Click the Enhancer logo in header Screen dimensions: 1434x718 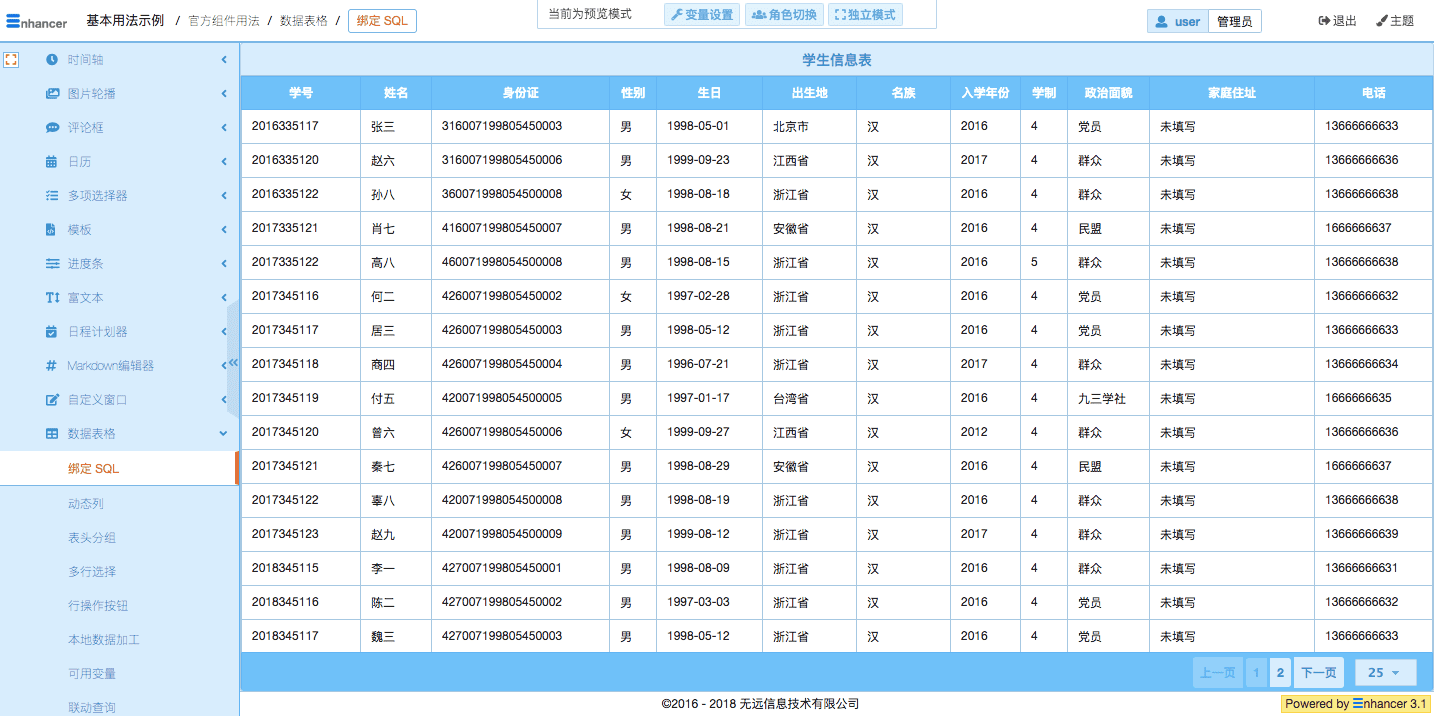[x=37, y=21]
